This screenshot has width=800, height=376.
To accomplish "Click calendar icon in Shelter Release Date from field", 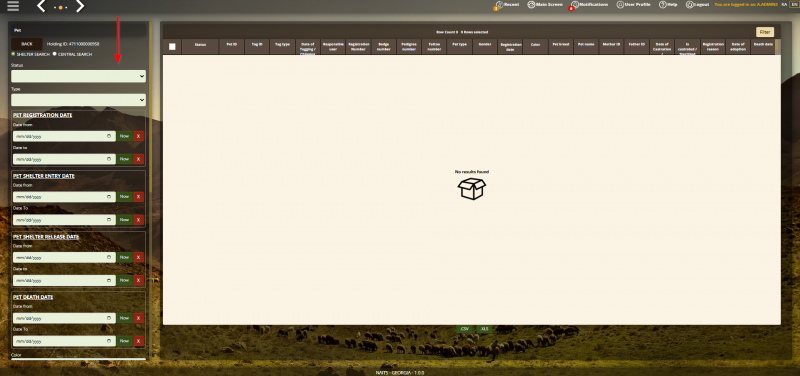I will tap(109, 258).
